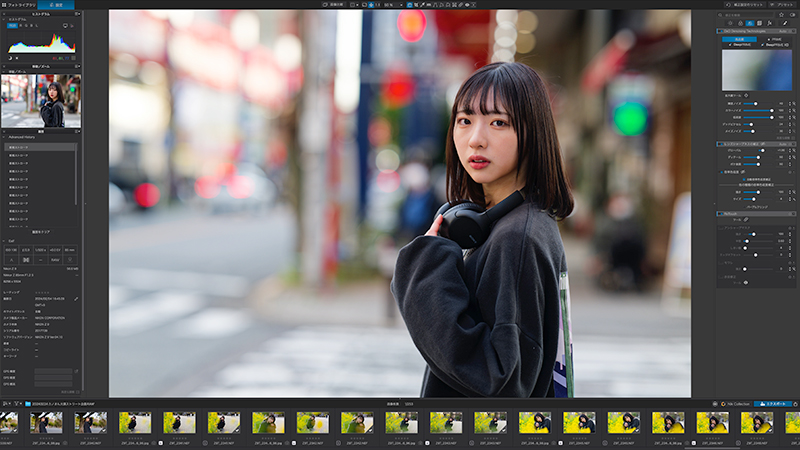This screenshot has width=800, height=450.
Task: Click the blue folder icon in filmstrip path
Action: click(x=28, y=404)
